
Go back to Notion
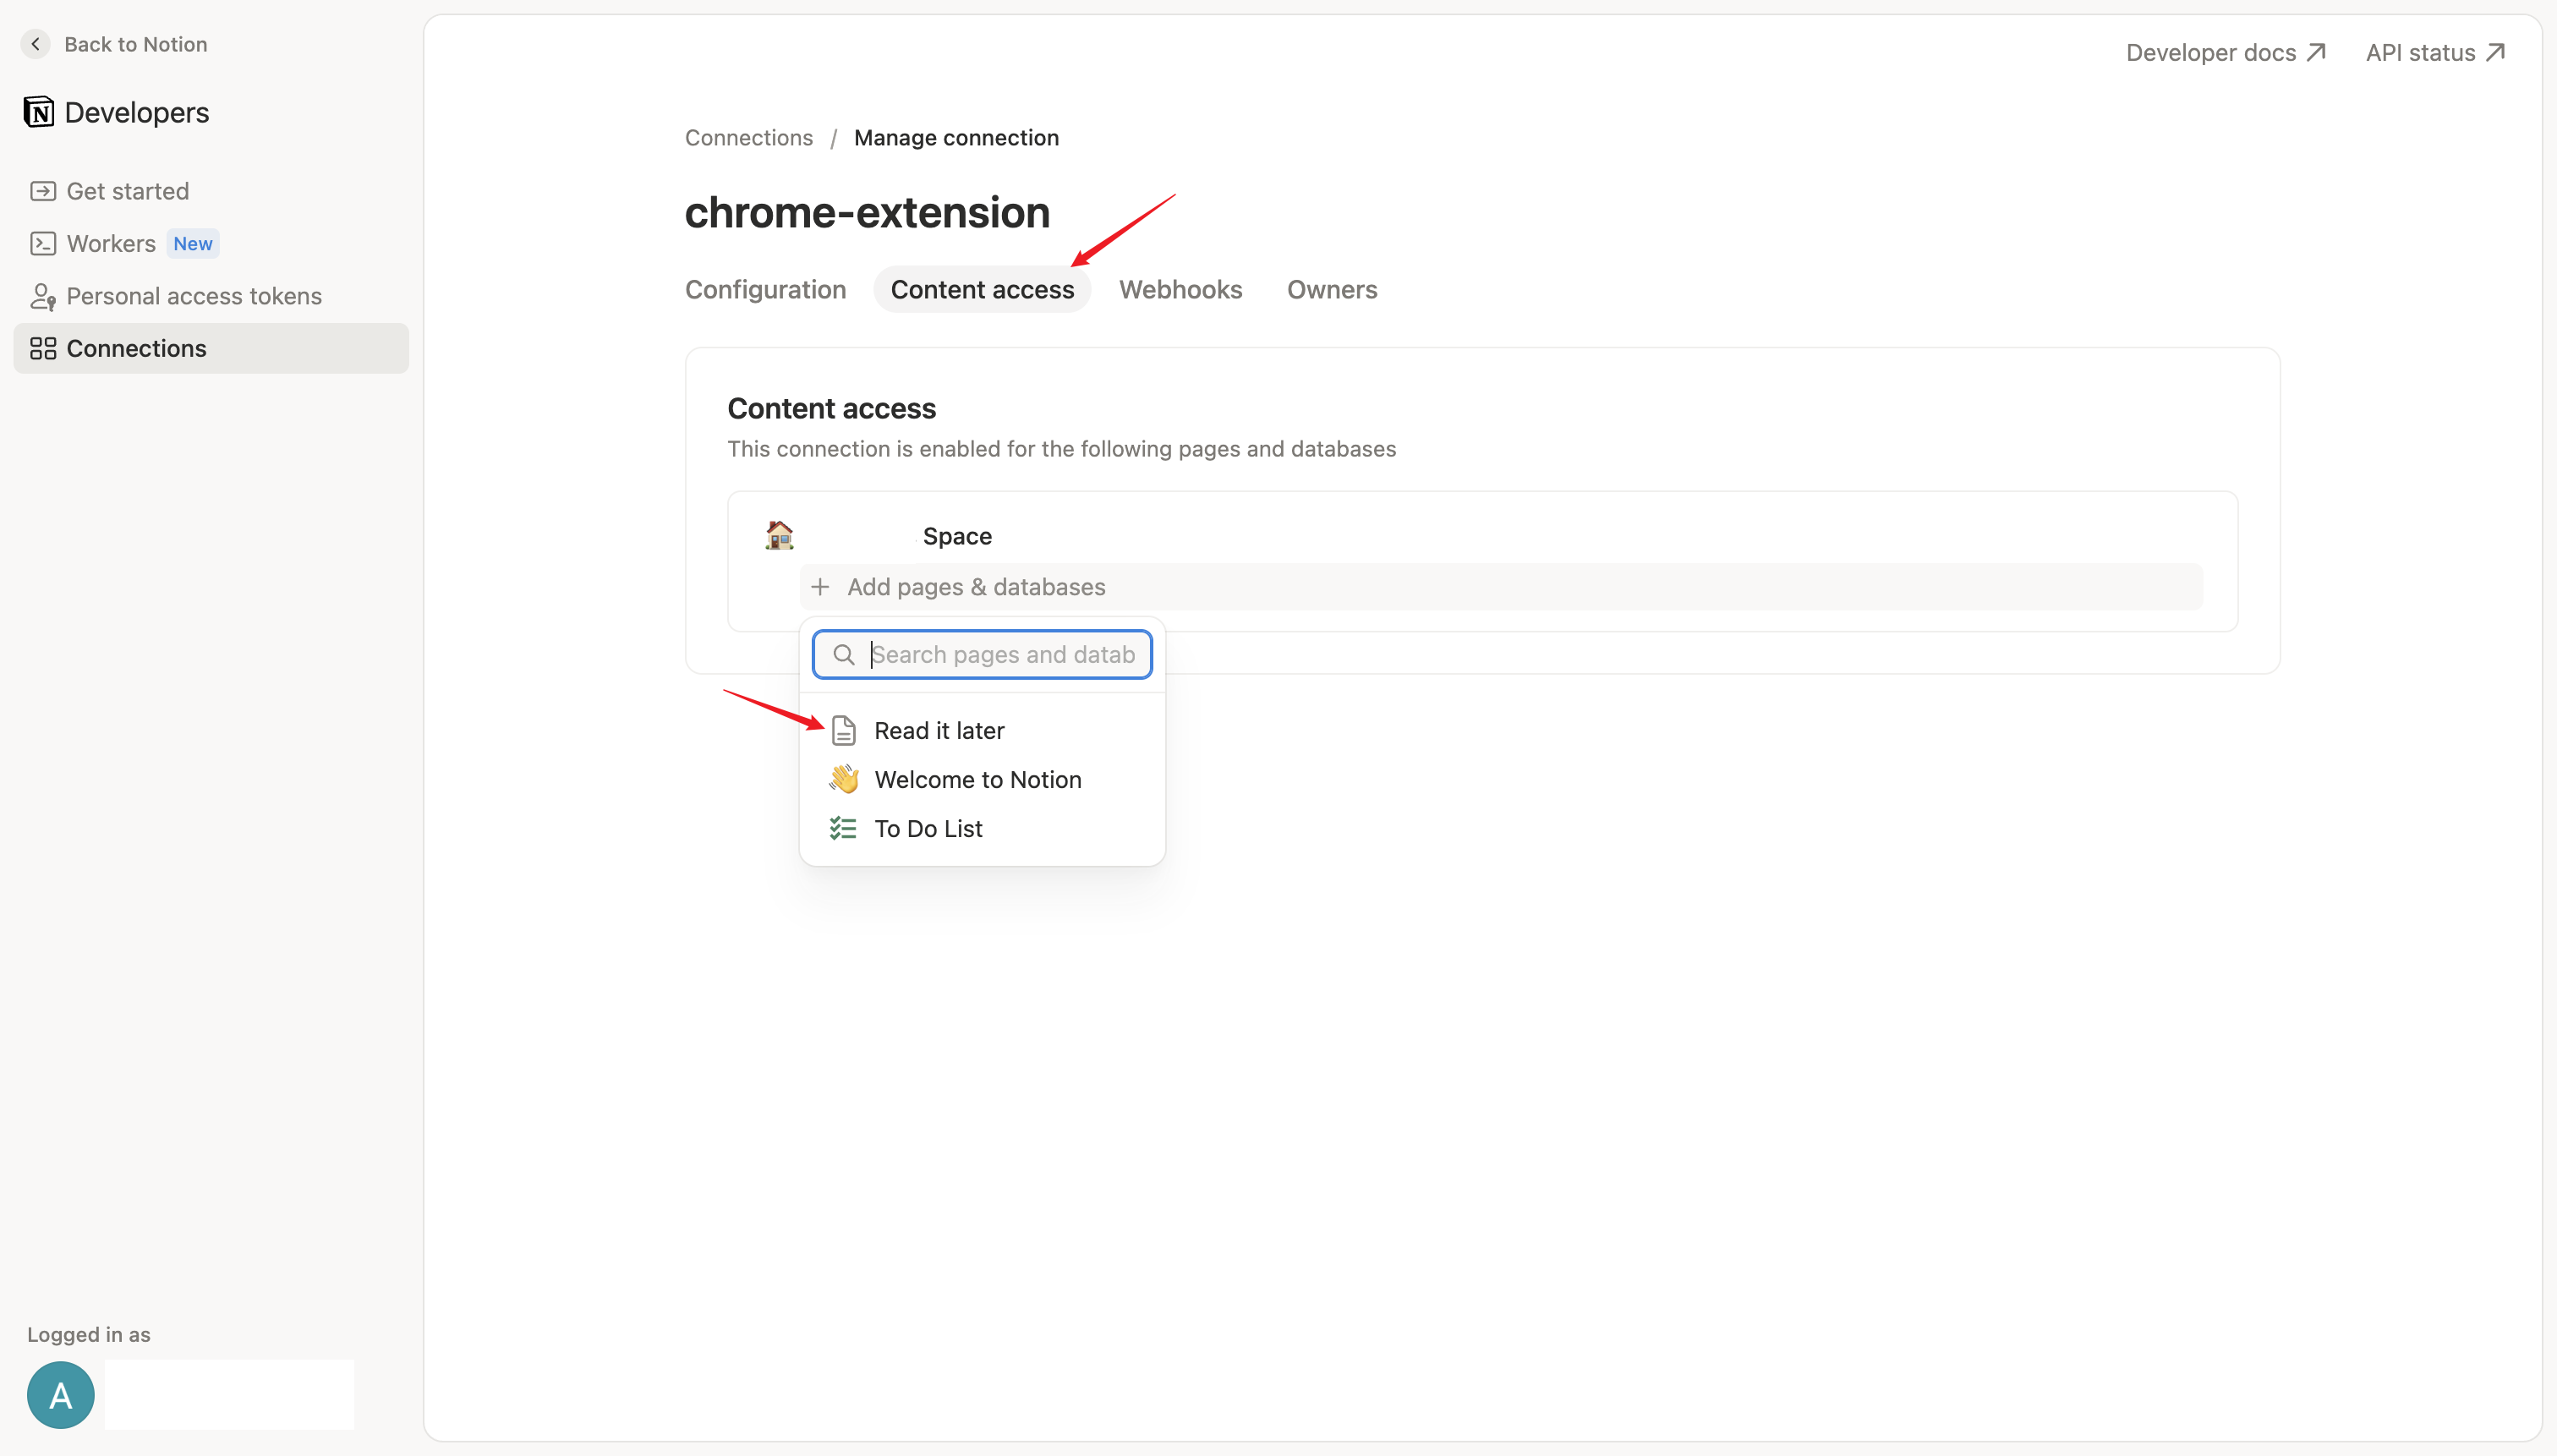[x=115, y=44]
